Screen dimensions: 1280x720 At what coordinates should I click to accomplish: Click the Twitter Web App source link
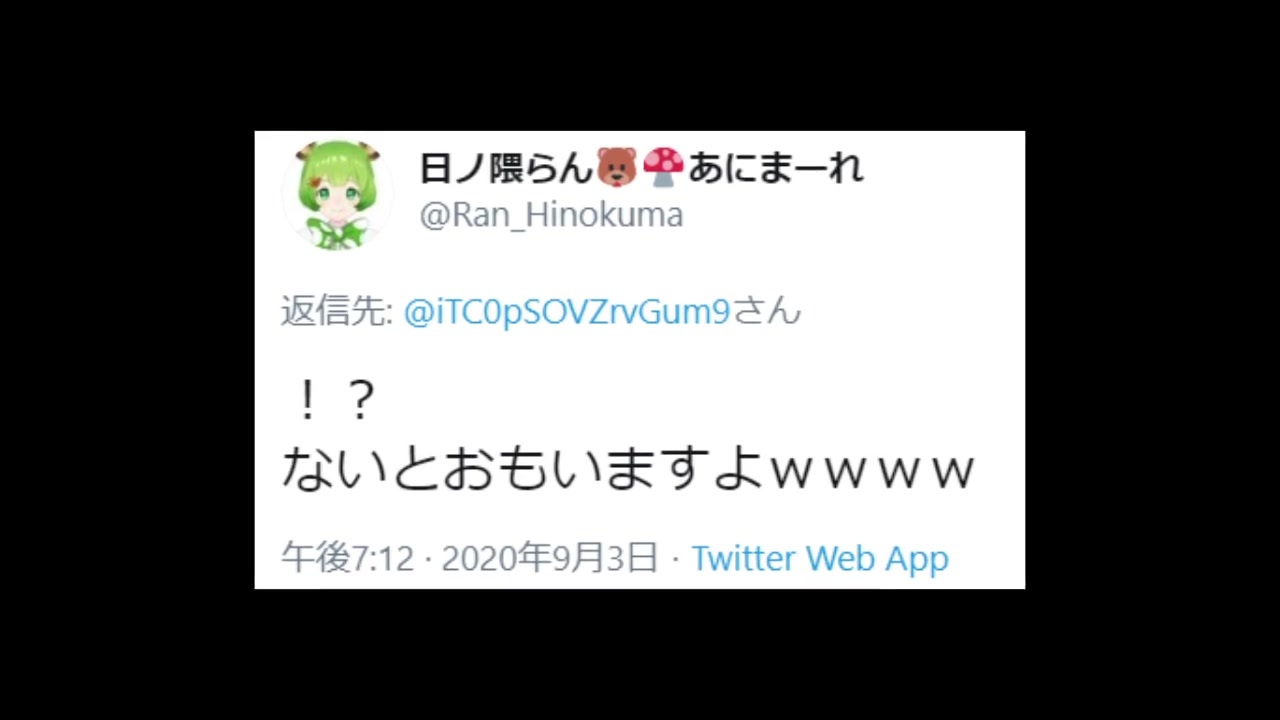(820, 558)
